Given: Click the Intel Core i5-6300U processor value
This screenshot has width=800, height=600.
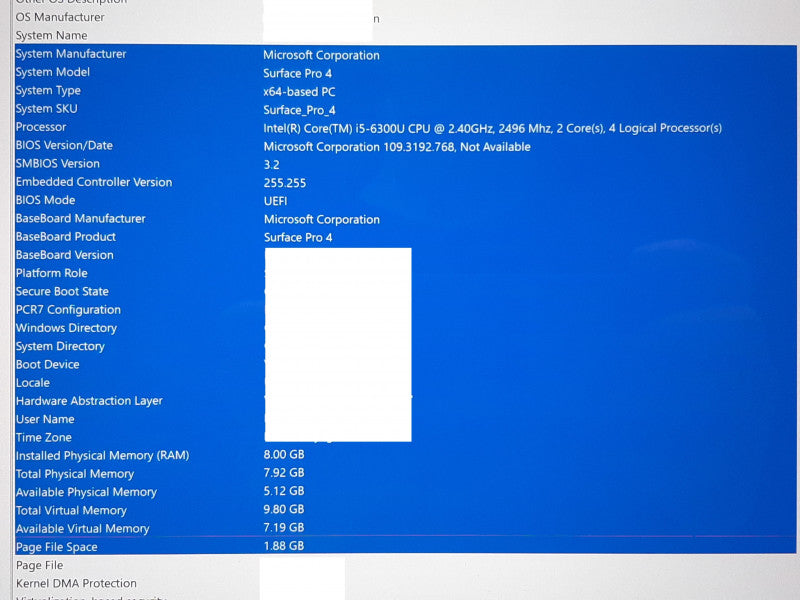Looking at the screenshot, I should 492,128.
